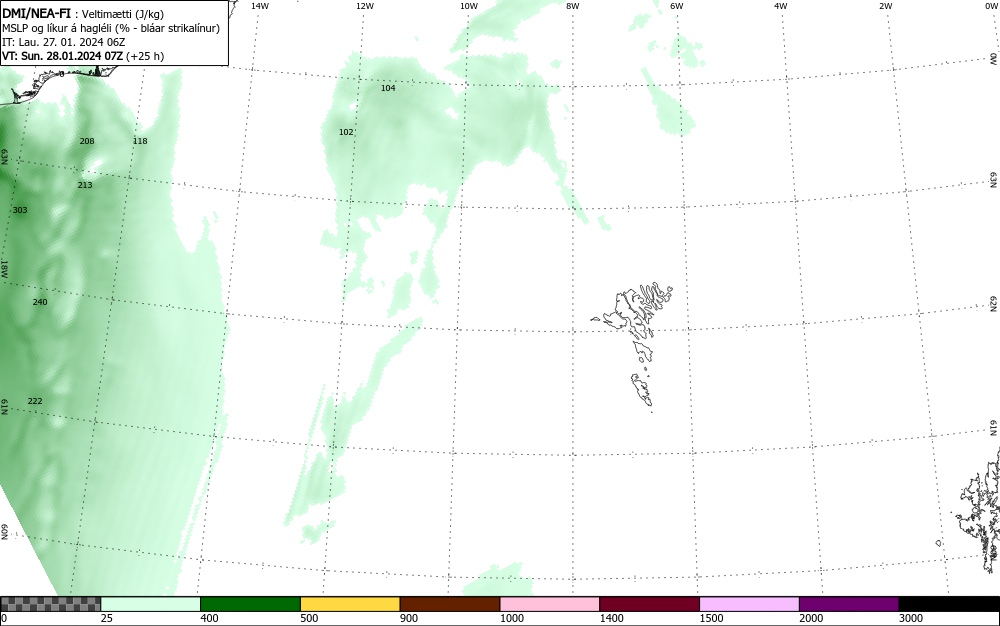Click the value label 208
This screenshot has height=626, width=1000.
tap(87, 141)
